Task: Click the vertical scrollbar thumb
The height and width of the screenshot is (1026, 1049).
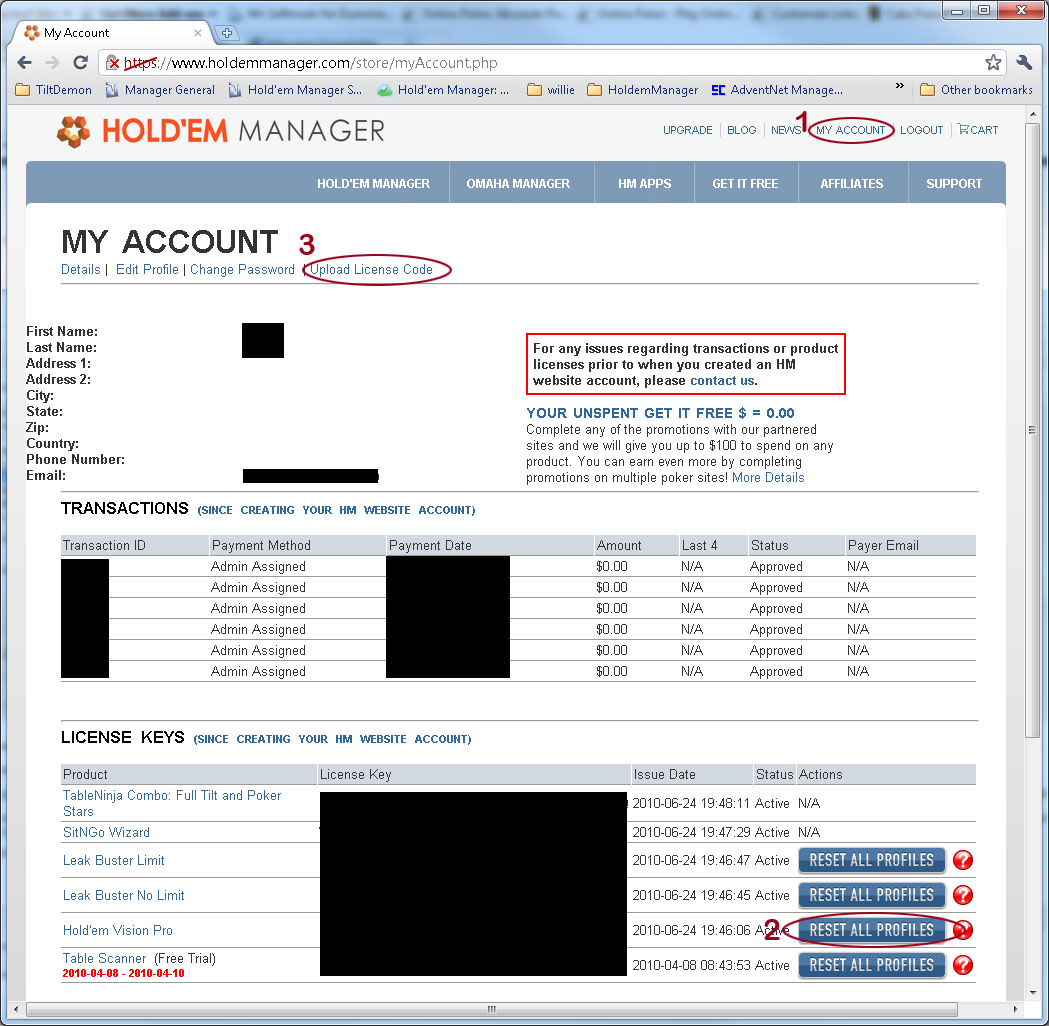Action: click(x=1033, y=429)
